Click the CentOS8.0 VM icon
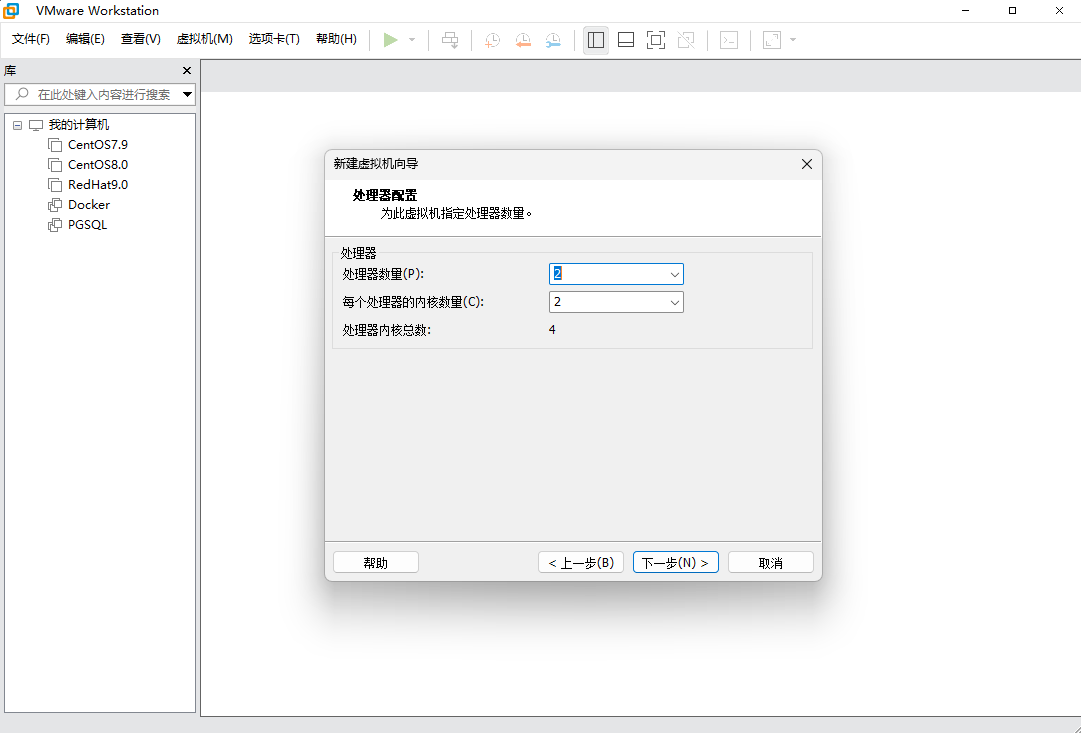The height and width of the screenshot is (733, 1081). 54,165
